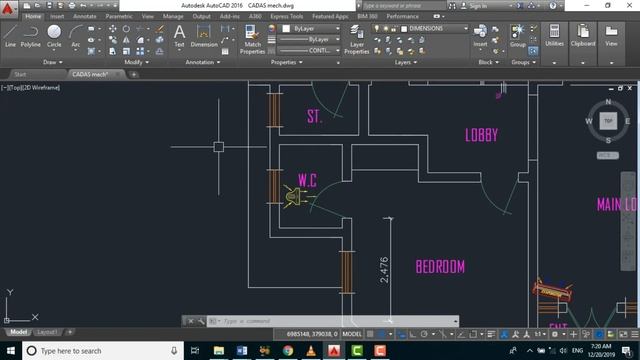Select the Rectangular Array tool
The height and width of the screenshot is (360, 640).
(140, 51)
